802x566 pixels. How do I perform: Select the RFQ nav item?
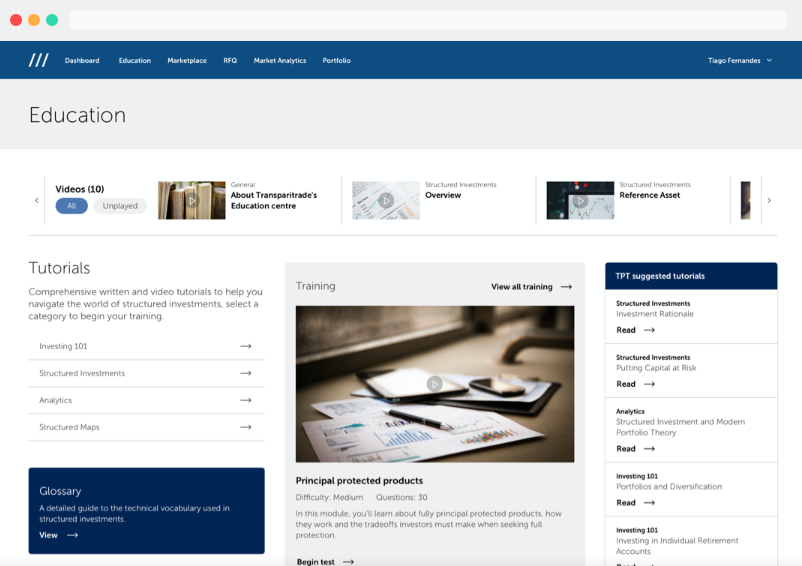tap(230, 60)
